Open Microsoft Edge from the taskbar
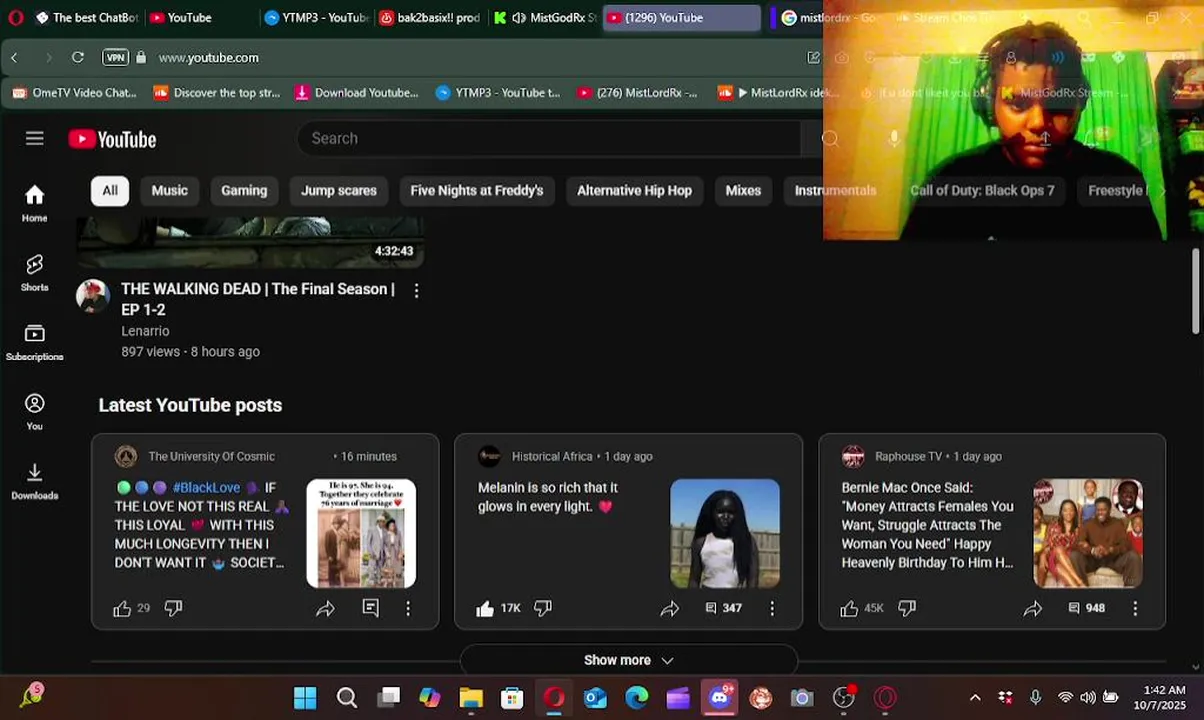 click(x=636, y=697)
